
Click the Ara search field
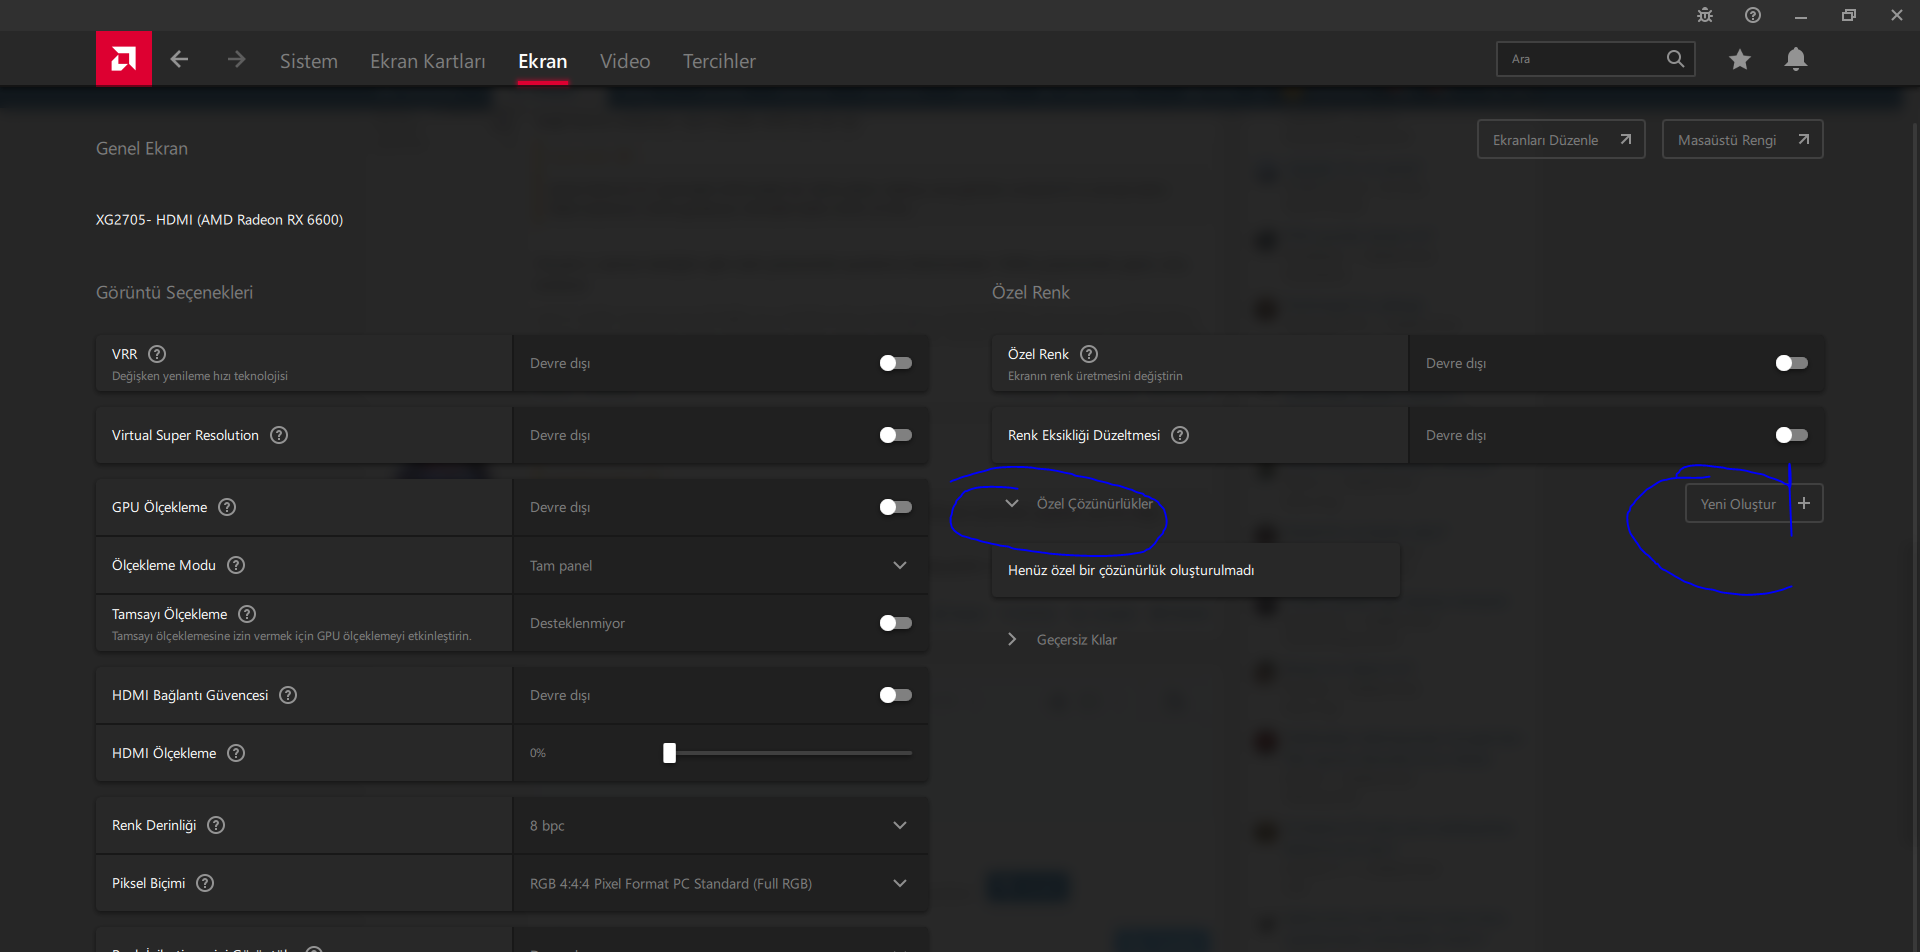coord(1580,59)
